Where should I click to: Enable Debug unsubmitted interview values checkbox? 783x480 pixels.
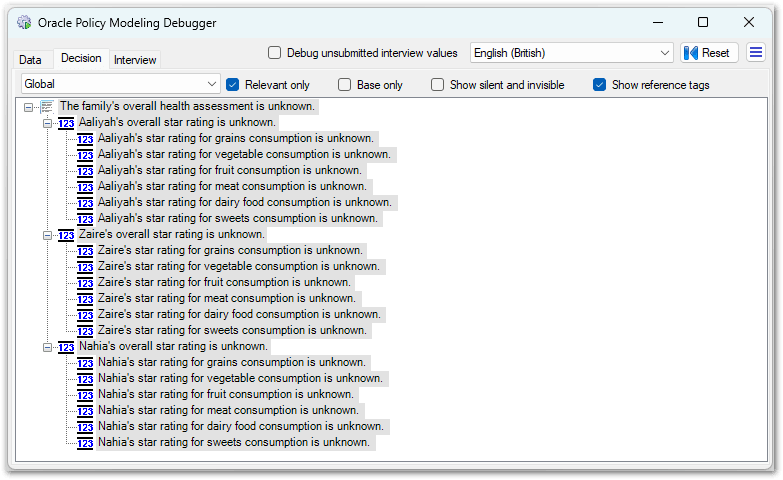click(x=274, y=52)
